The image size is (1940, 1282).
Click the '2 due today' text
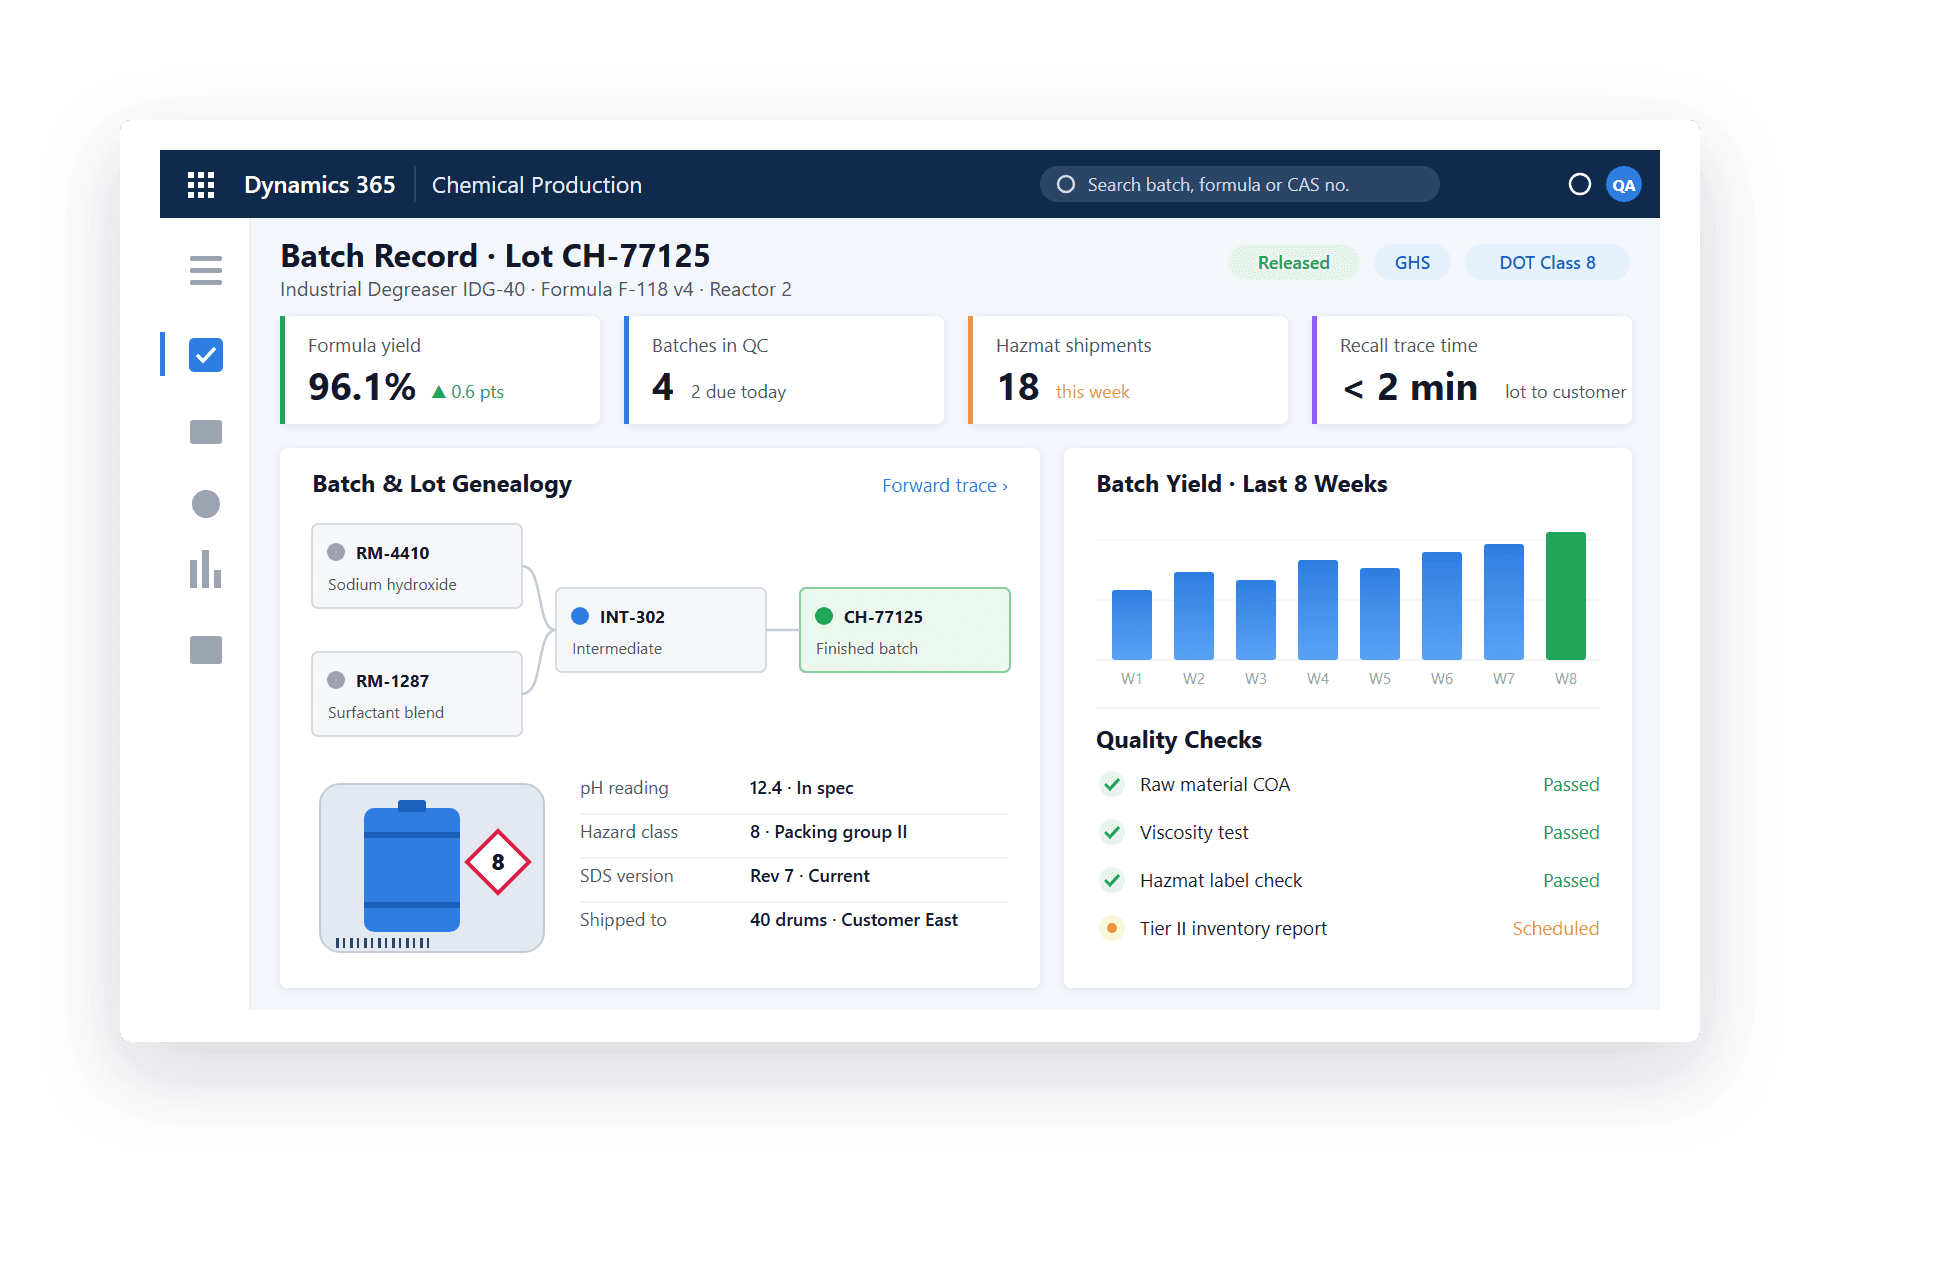(x=738, y=392)
